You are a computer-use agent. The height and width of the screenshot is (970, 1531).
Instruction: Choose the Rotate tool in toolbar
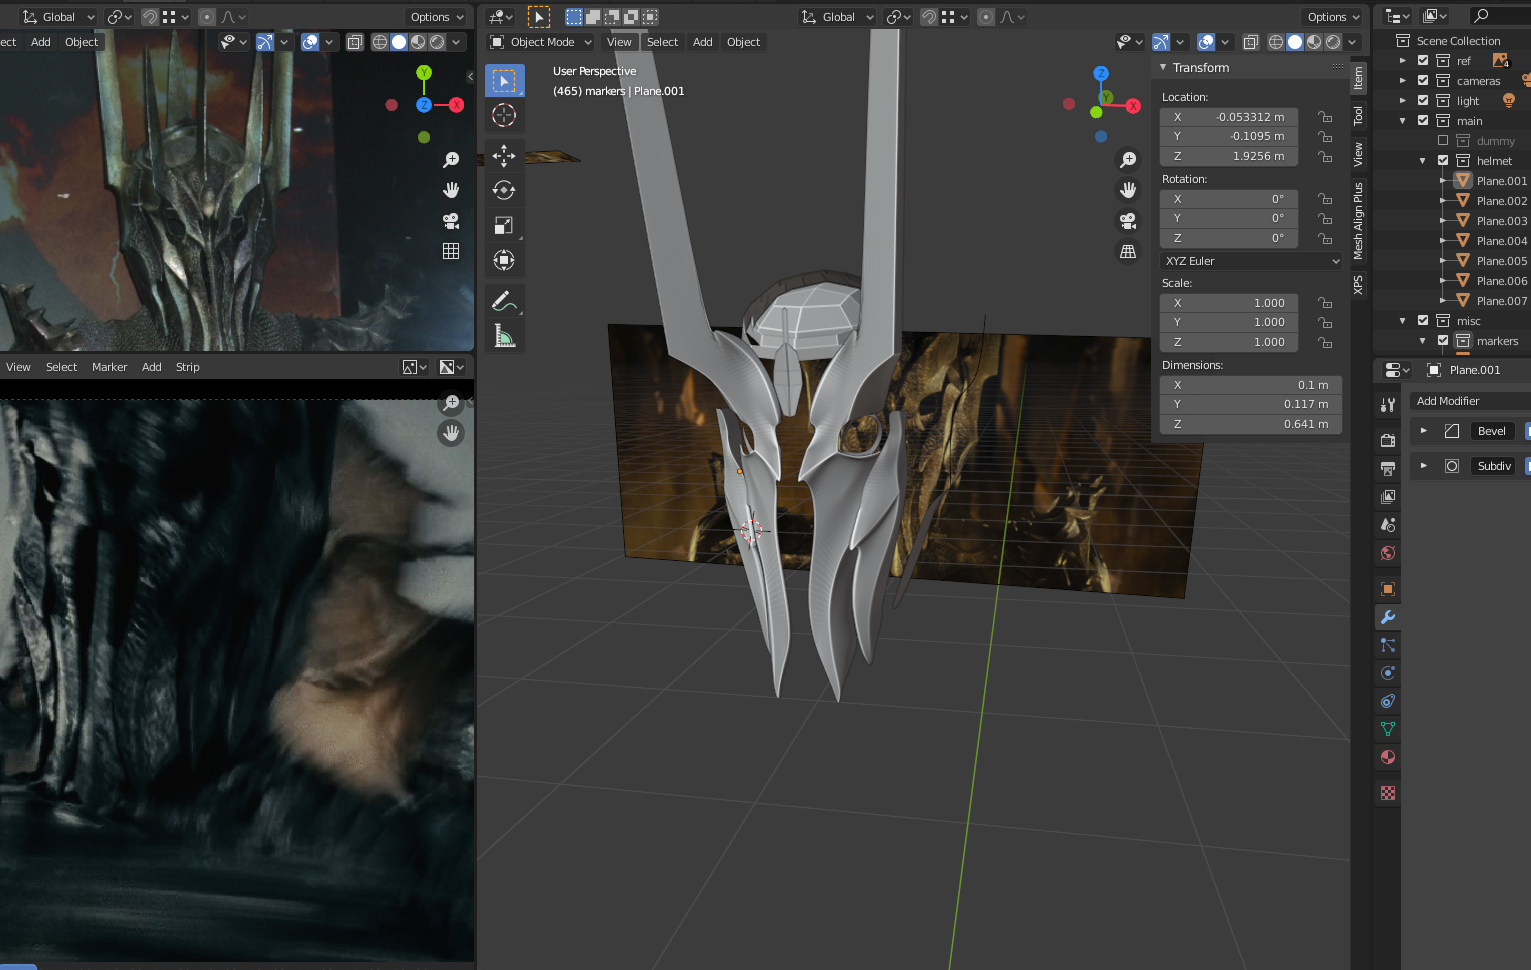click(504, 190)
